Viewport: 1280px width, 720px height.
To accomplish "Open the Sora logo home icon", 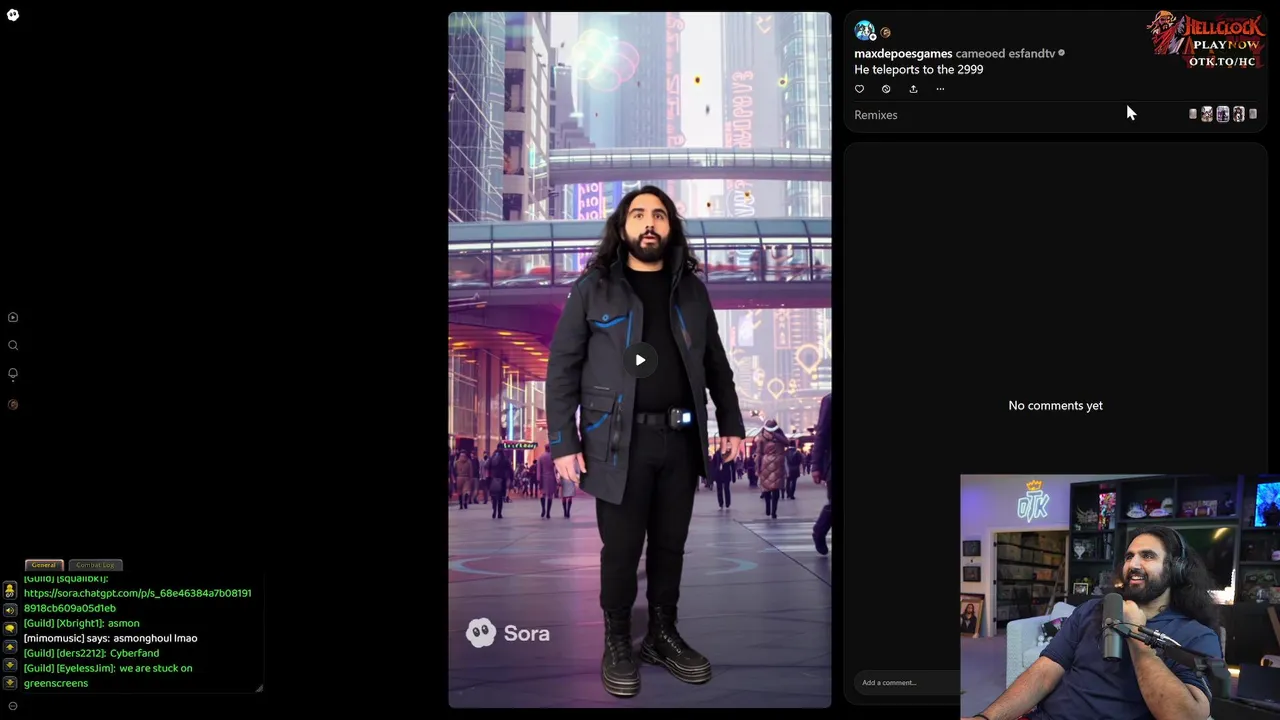I will tap(13, 15).
